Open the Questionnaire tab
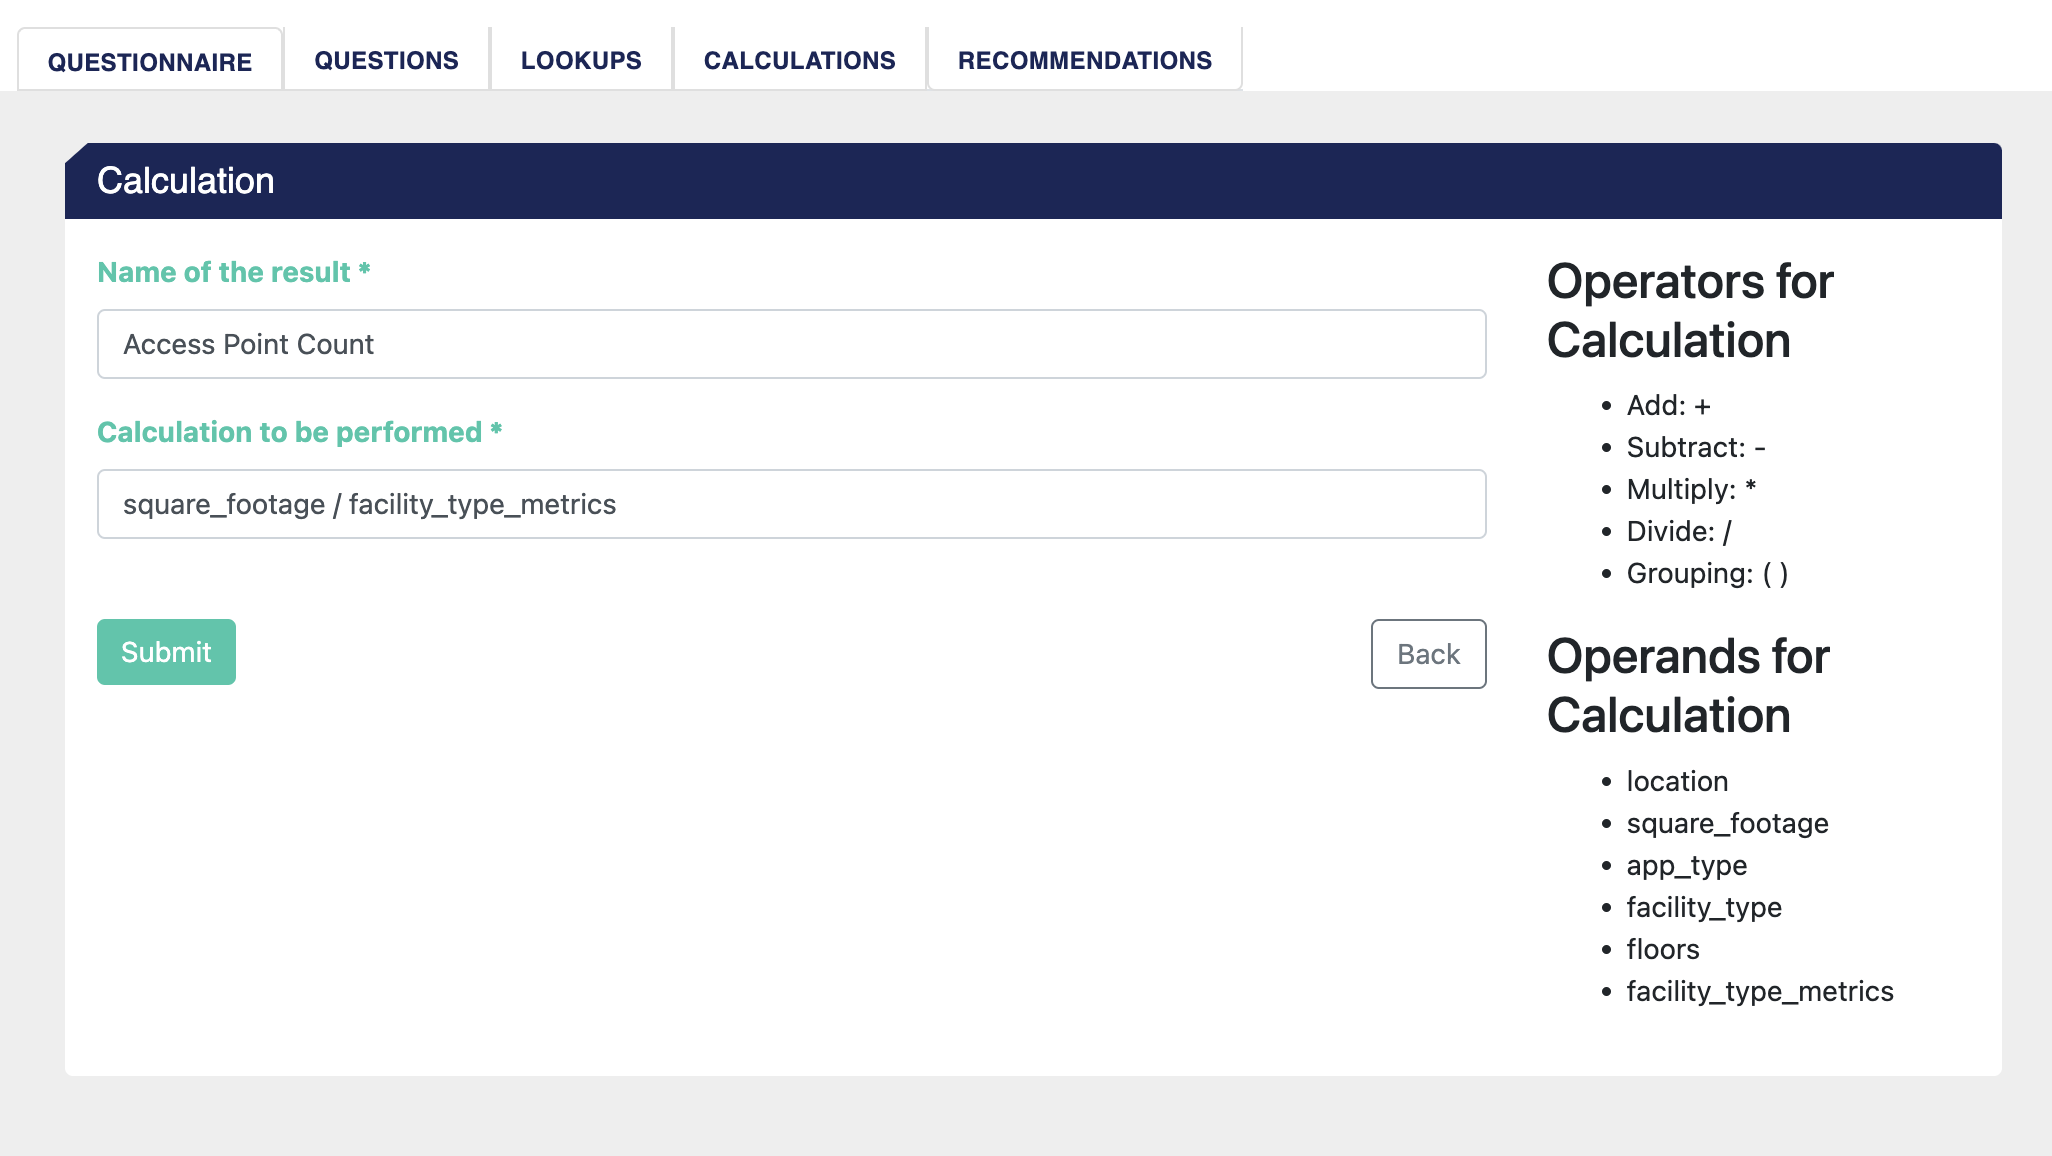This screenshot has width=2052, height=1156. tap(150, 60)
